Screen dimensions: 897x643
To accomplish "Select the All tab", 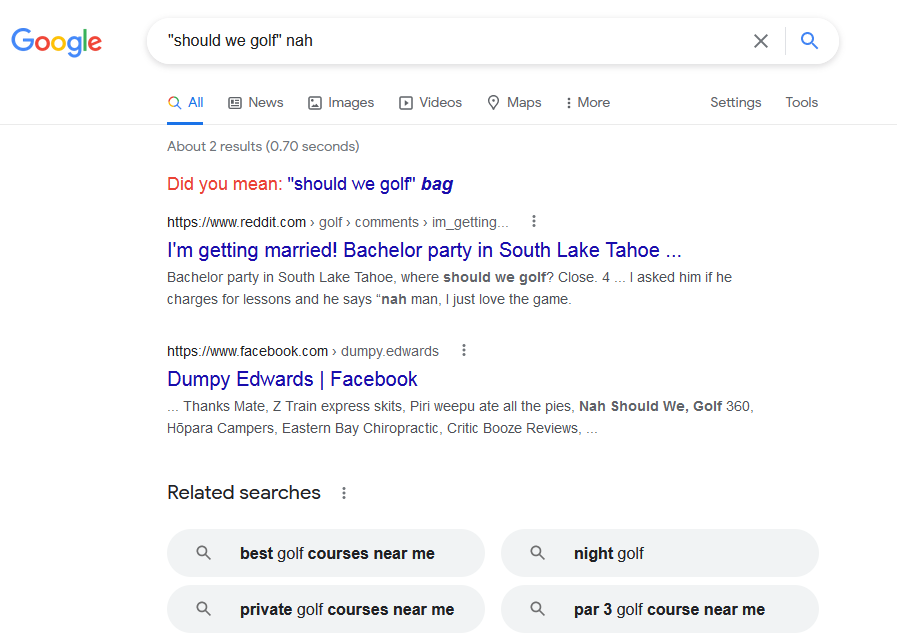I will 185,102.
